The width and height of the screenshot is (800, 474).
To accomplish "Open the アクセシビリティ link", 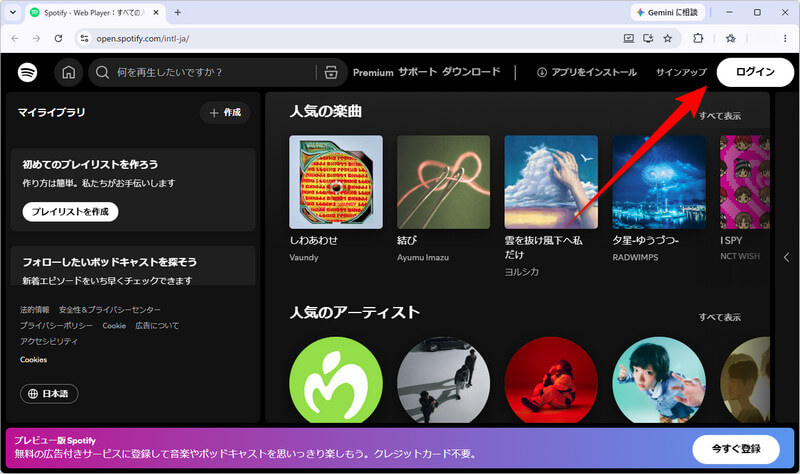I will pyautogui.click(x=49, y=341).
